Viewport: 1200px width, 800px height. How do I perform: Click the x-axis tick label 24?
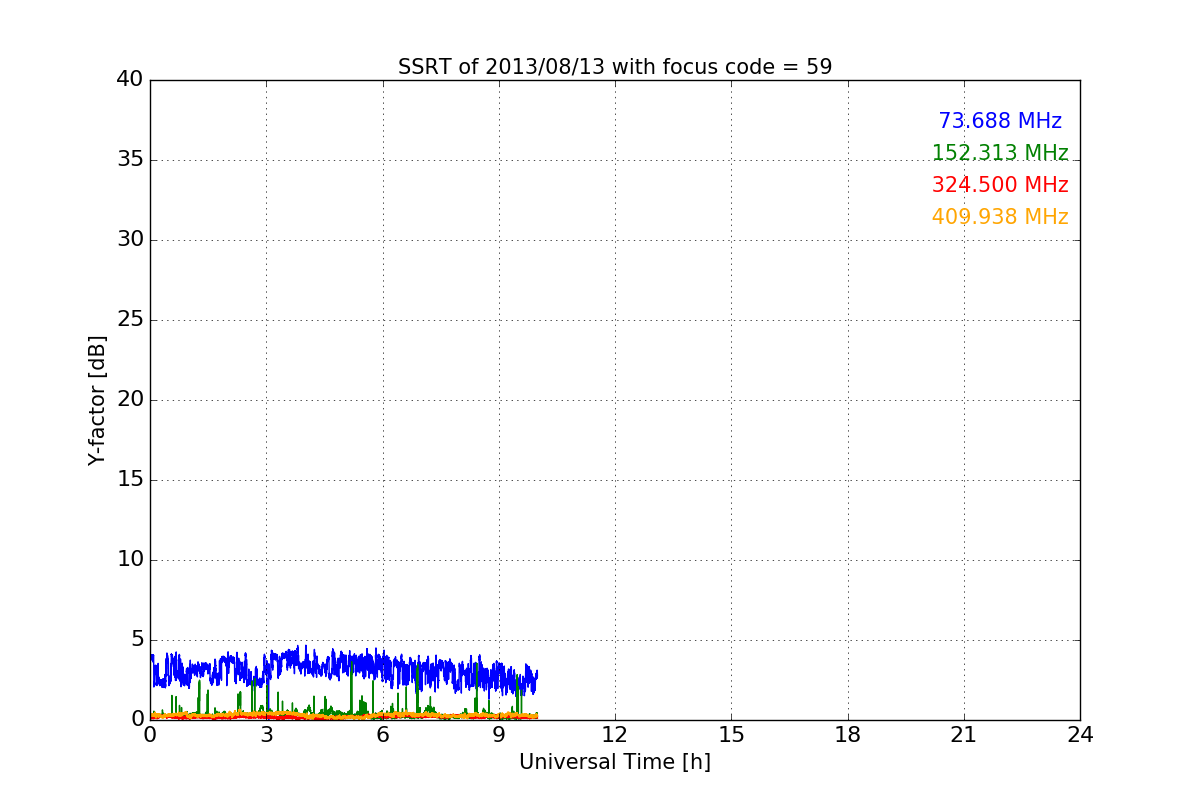[1080, 735]
